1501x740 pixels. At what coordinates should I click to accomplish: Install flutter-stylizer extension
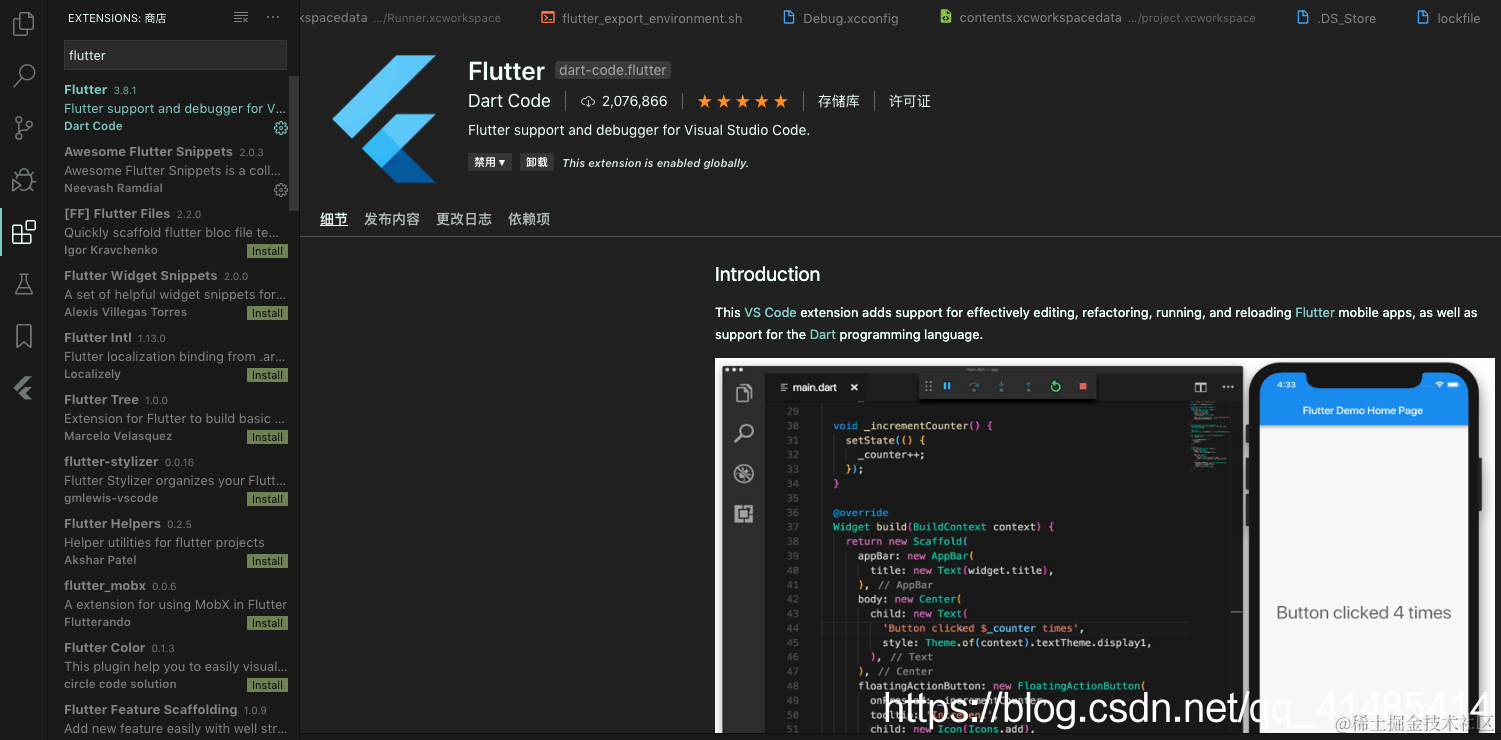click(x=267, y=499)
